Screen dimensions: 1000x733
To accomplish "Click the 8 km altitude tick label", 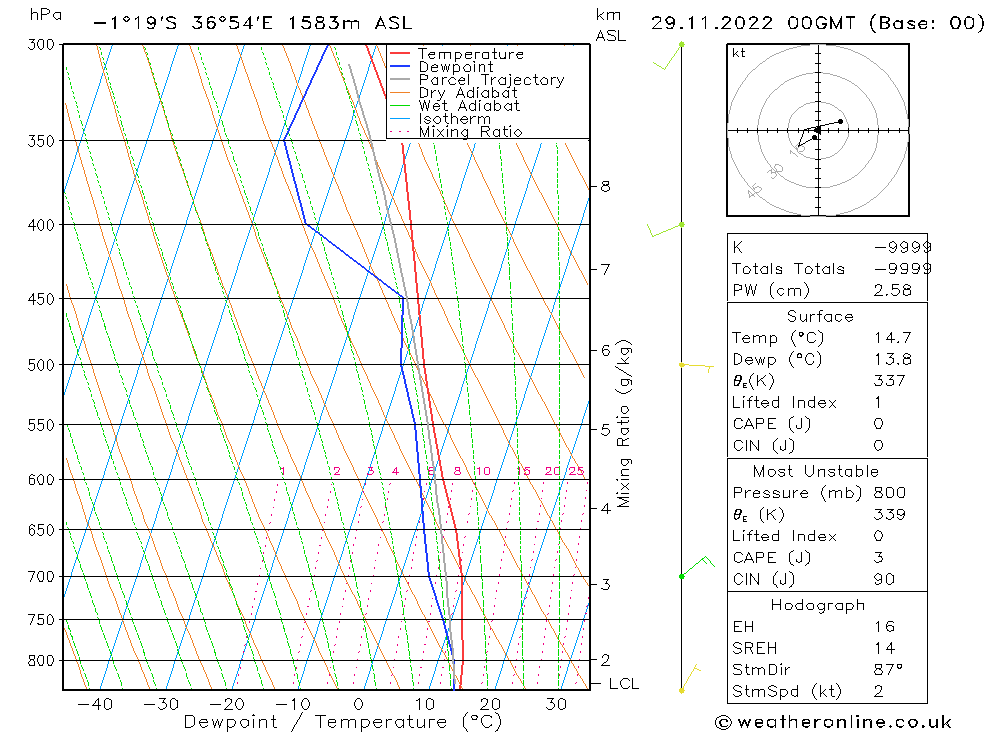I will coord(605,186).
